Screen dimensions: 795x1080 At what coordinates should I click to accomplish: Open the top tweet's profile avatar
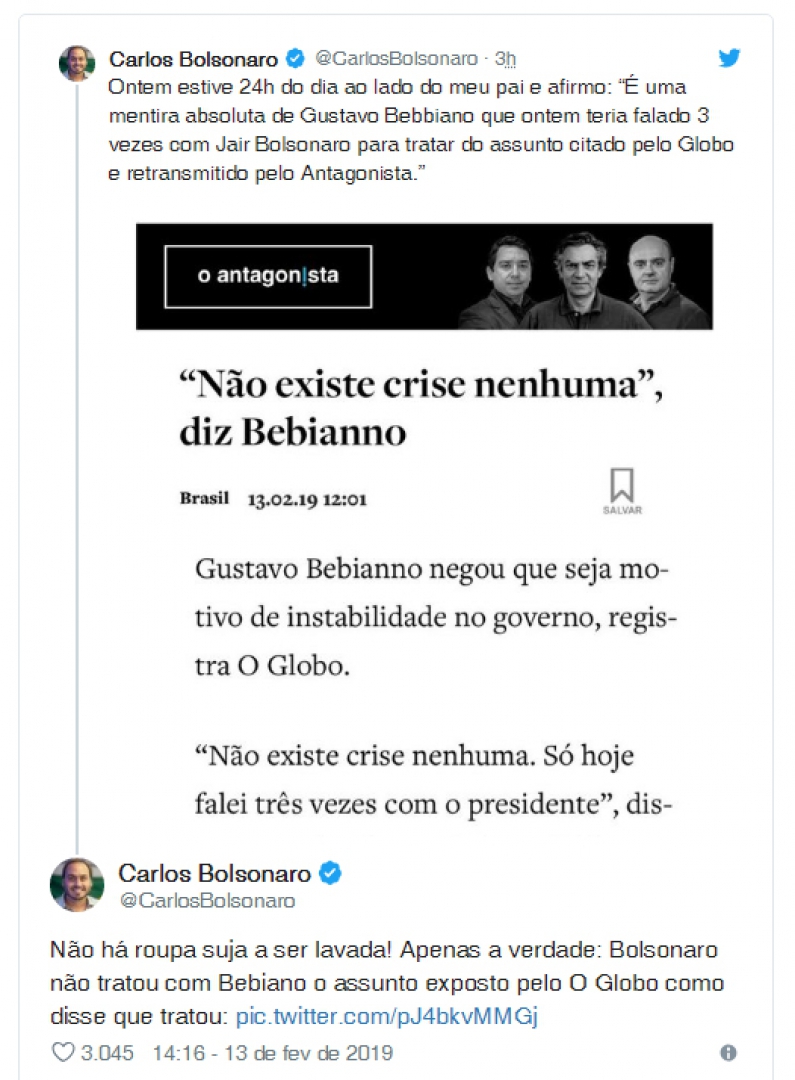77,62
